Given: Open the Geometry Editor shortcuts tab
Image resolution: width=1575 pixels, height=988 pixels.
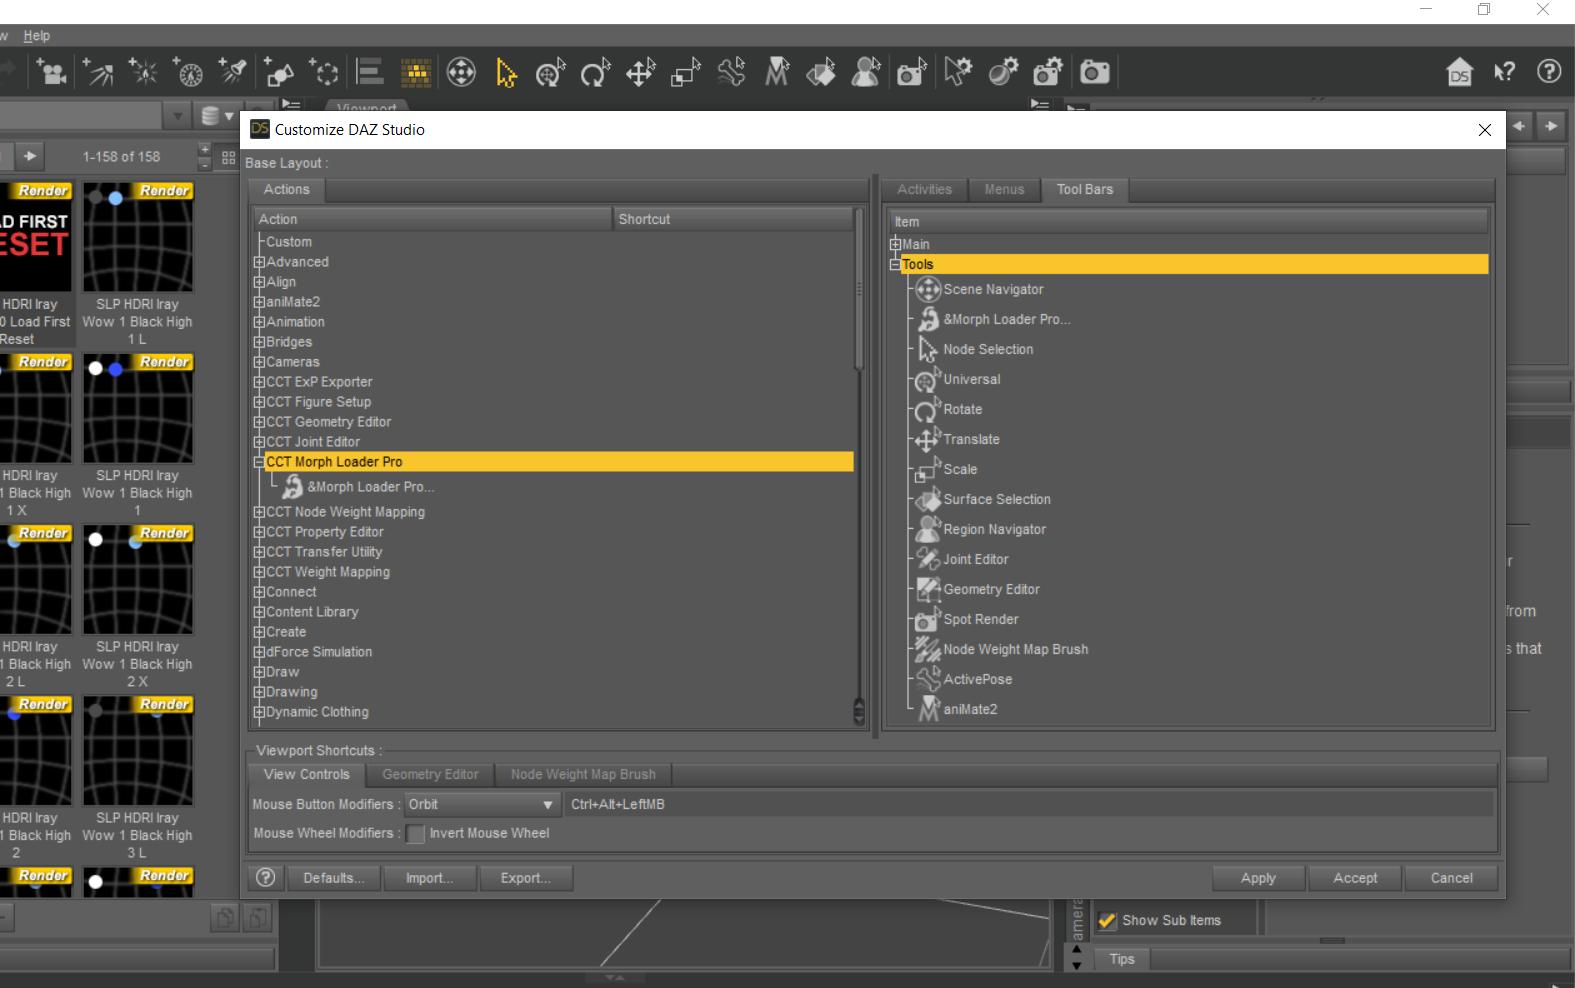Looking at the screenshot, I should tap(430, 774).
